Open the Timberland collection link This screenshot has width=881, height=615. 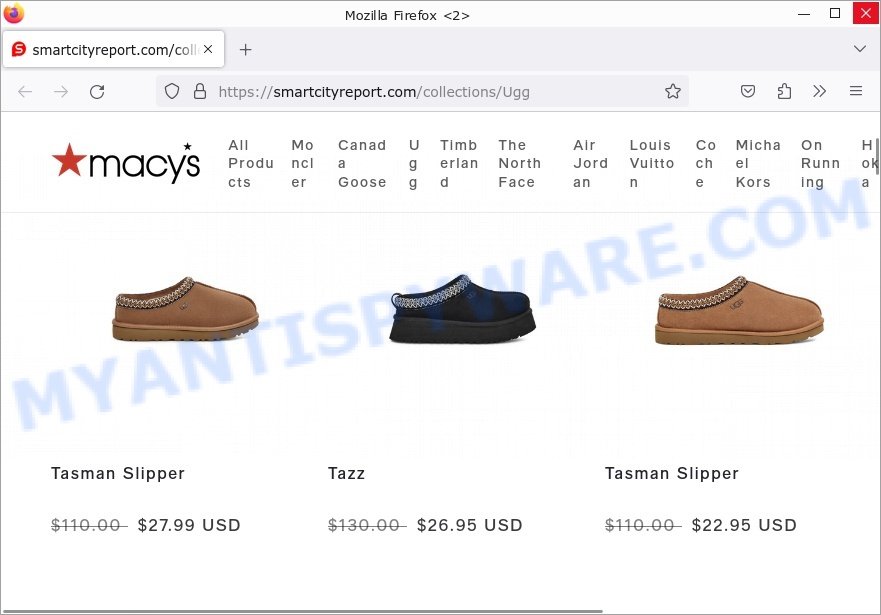tap(458, 163)
